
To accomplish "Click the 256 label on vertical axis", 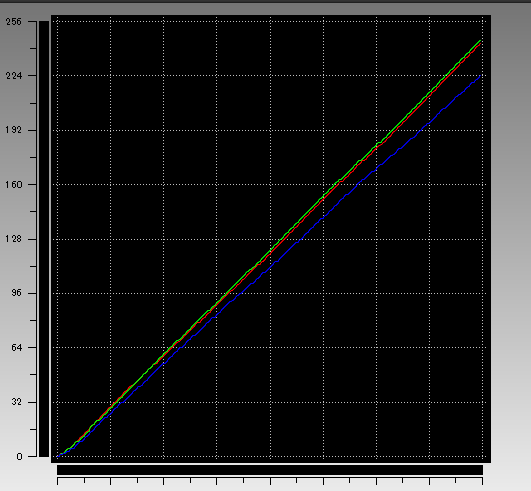I will click(x=14, y=22).
